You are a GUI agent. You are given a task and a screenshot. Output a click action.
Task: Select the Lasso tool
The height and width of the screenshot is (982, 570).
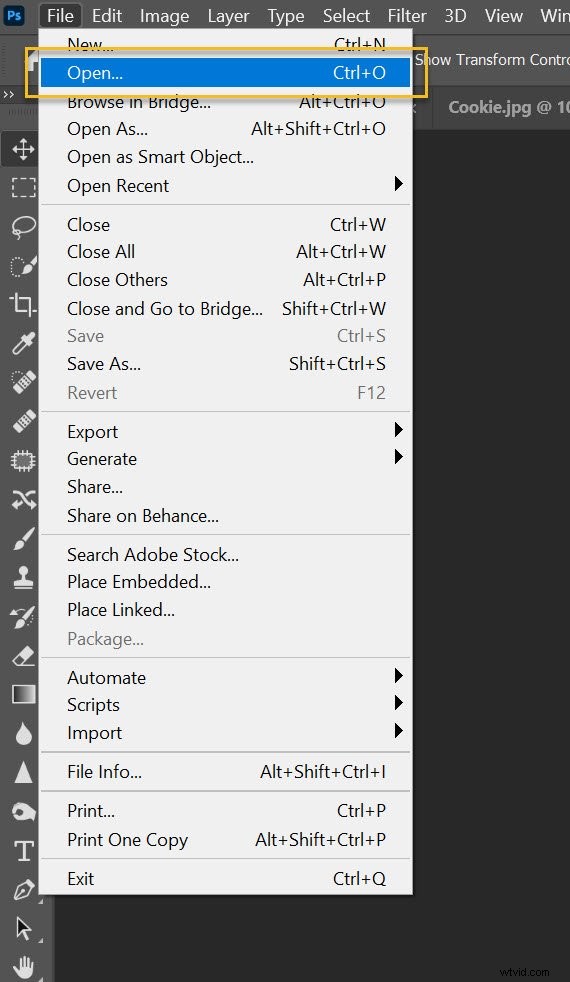(x=23, y=226)
